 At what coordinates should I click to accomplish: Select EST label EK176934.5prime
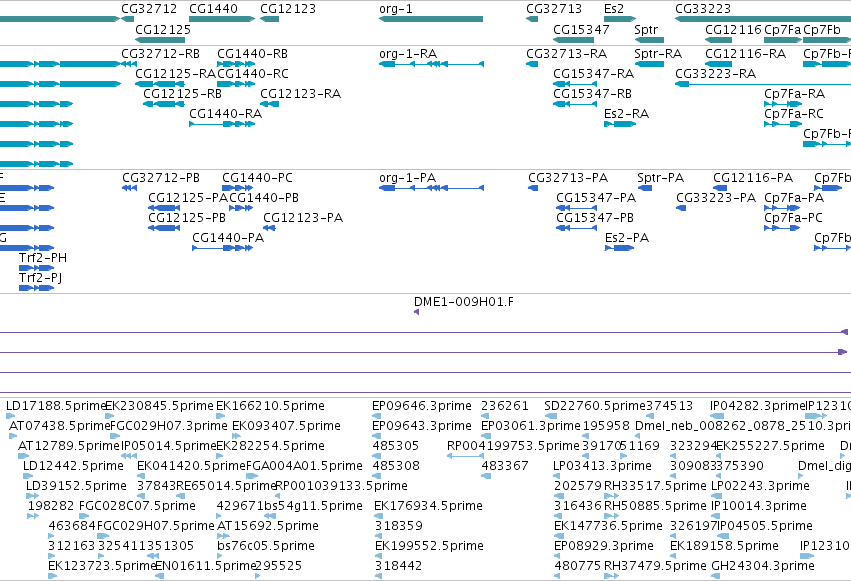point(428,506)
